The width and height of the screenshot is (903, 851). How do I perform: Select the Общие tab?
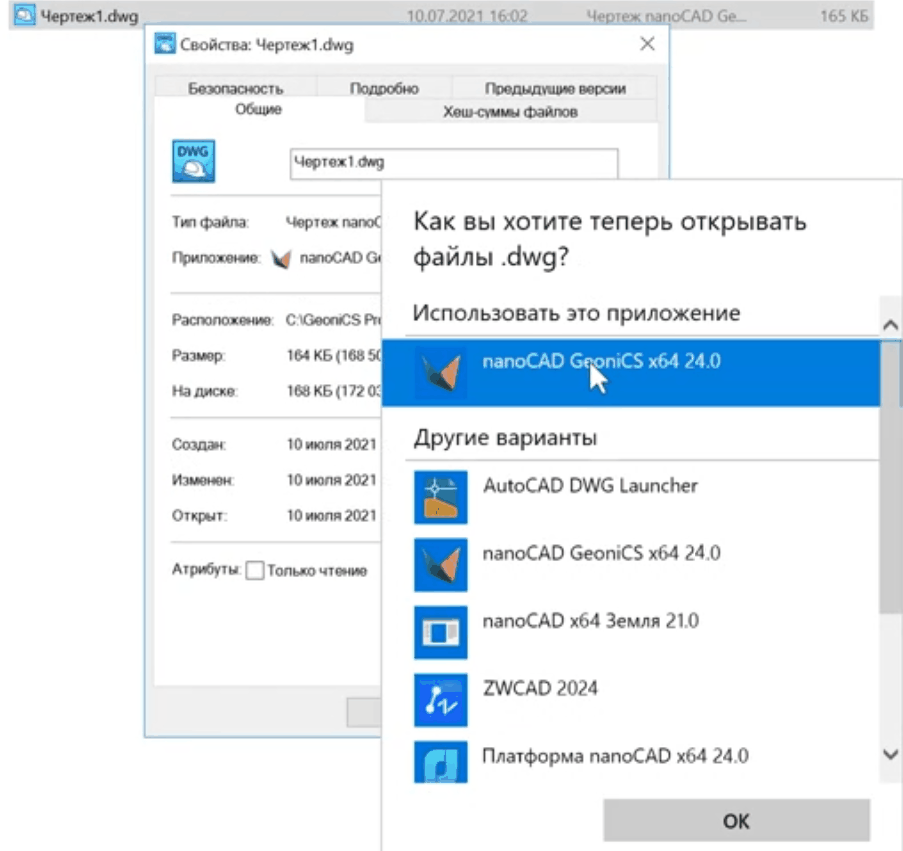point(258,110)
